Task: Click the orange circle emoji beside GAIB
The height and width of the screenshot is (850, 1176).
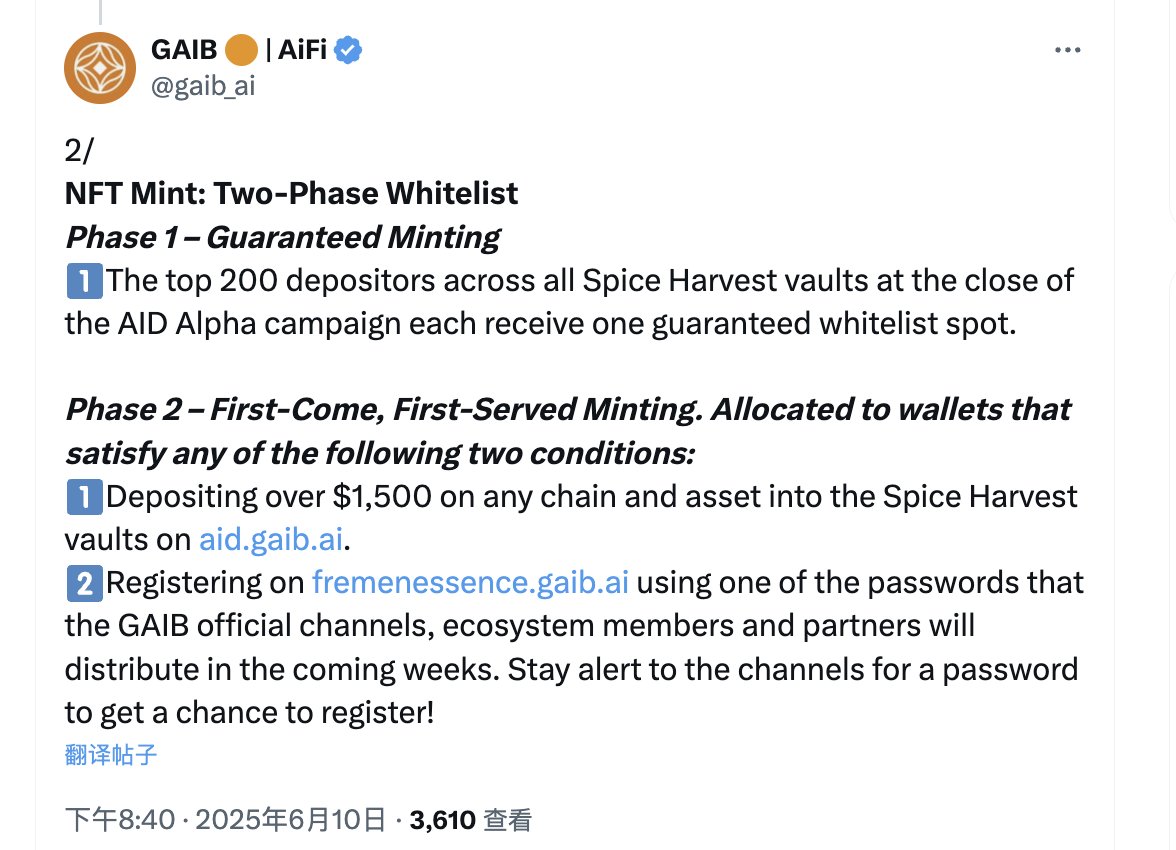Action: pos(242,50)
